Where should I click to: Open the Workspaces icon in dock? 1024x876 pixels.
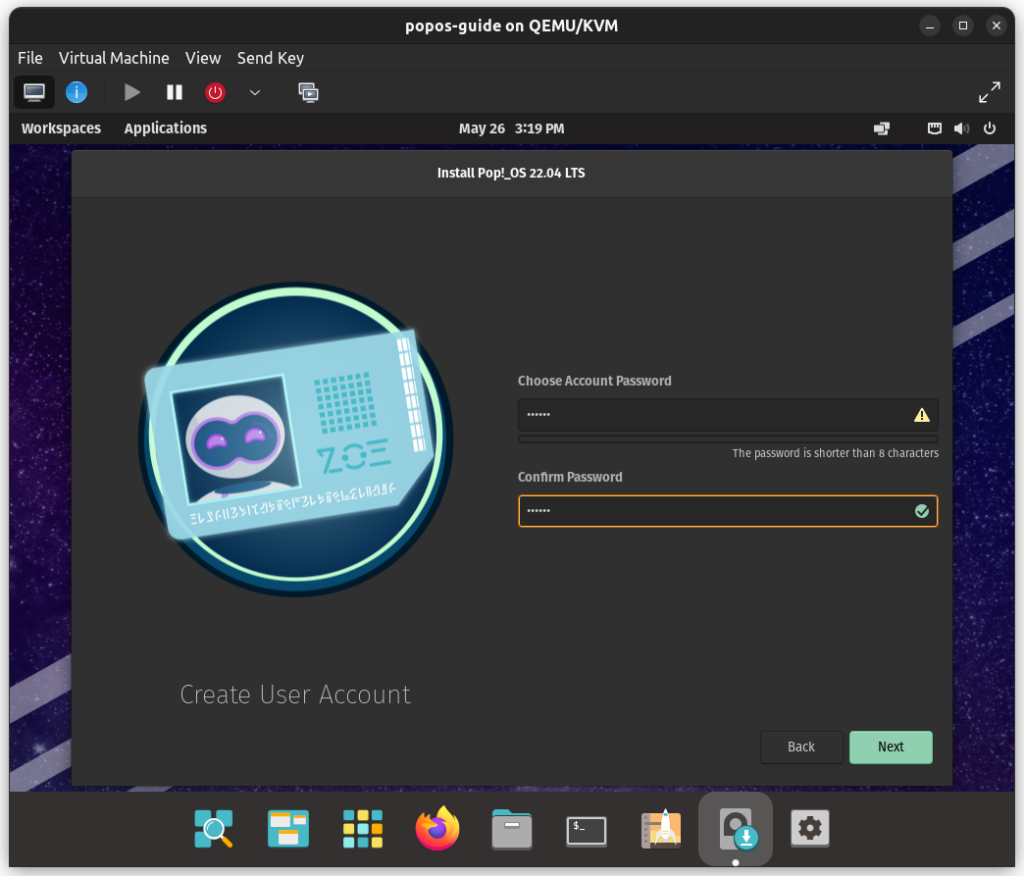point(288,828)
